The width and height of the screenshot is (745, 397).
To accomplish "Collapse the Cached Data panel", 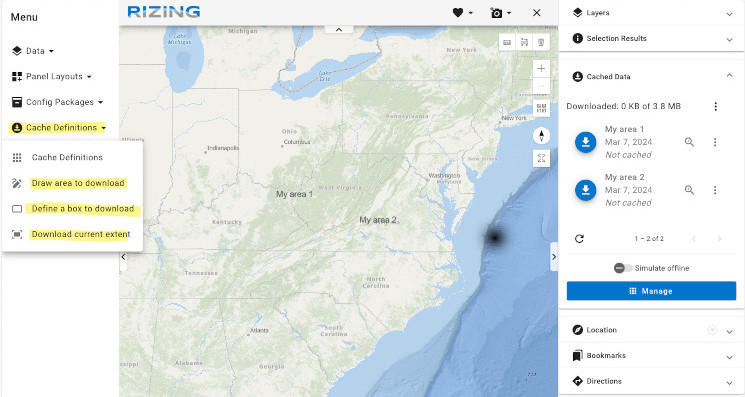I will [729, 76].
